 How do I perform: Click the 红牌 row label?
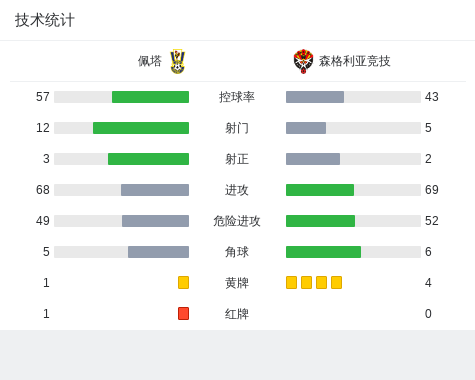click(x=237, y=314)
